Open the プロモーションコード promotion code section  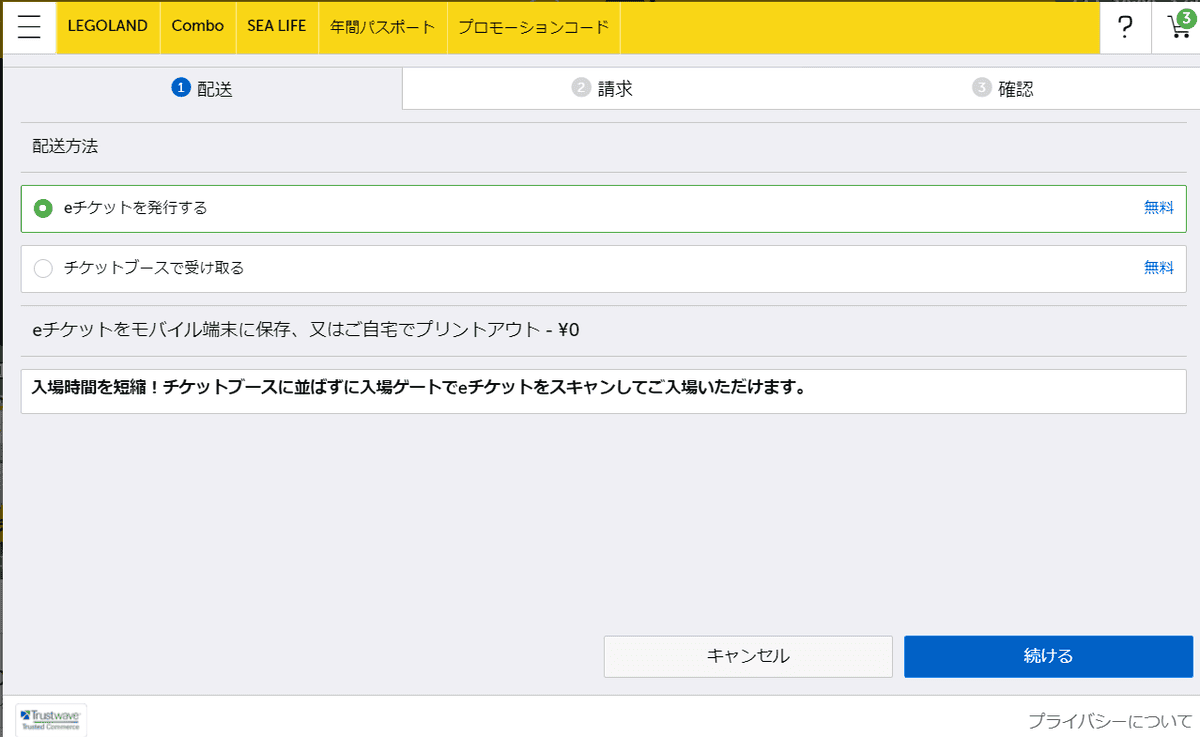[533, 27]
